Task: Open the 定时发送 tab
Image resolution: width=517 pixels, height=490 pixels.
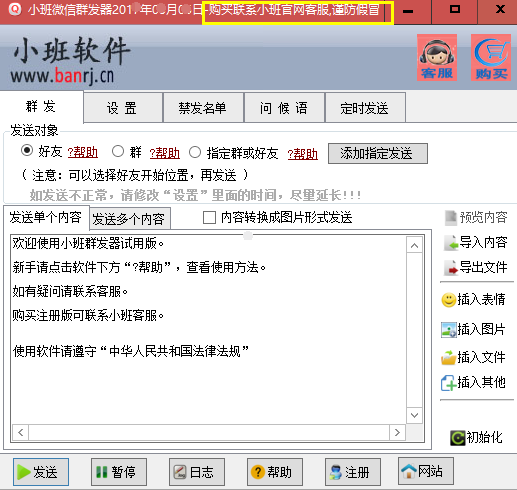Action: (x=365, y=108)
